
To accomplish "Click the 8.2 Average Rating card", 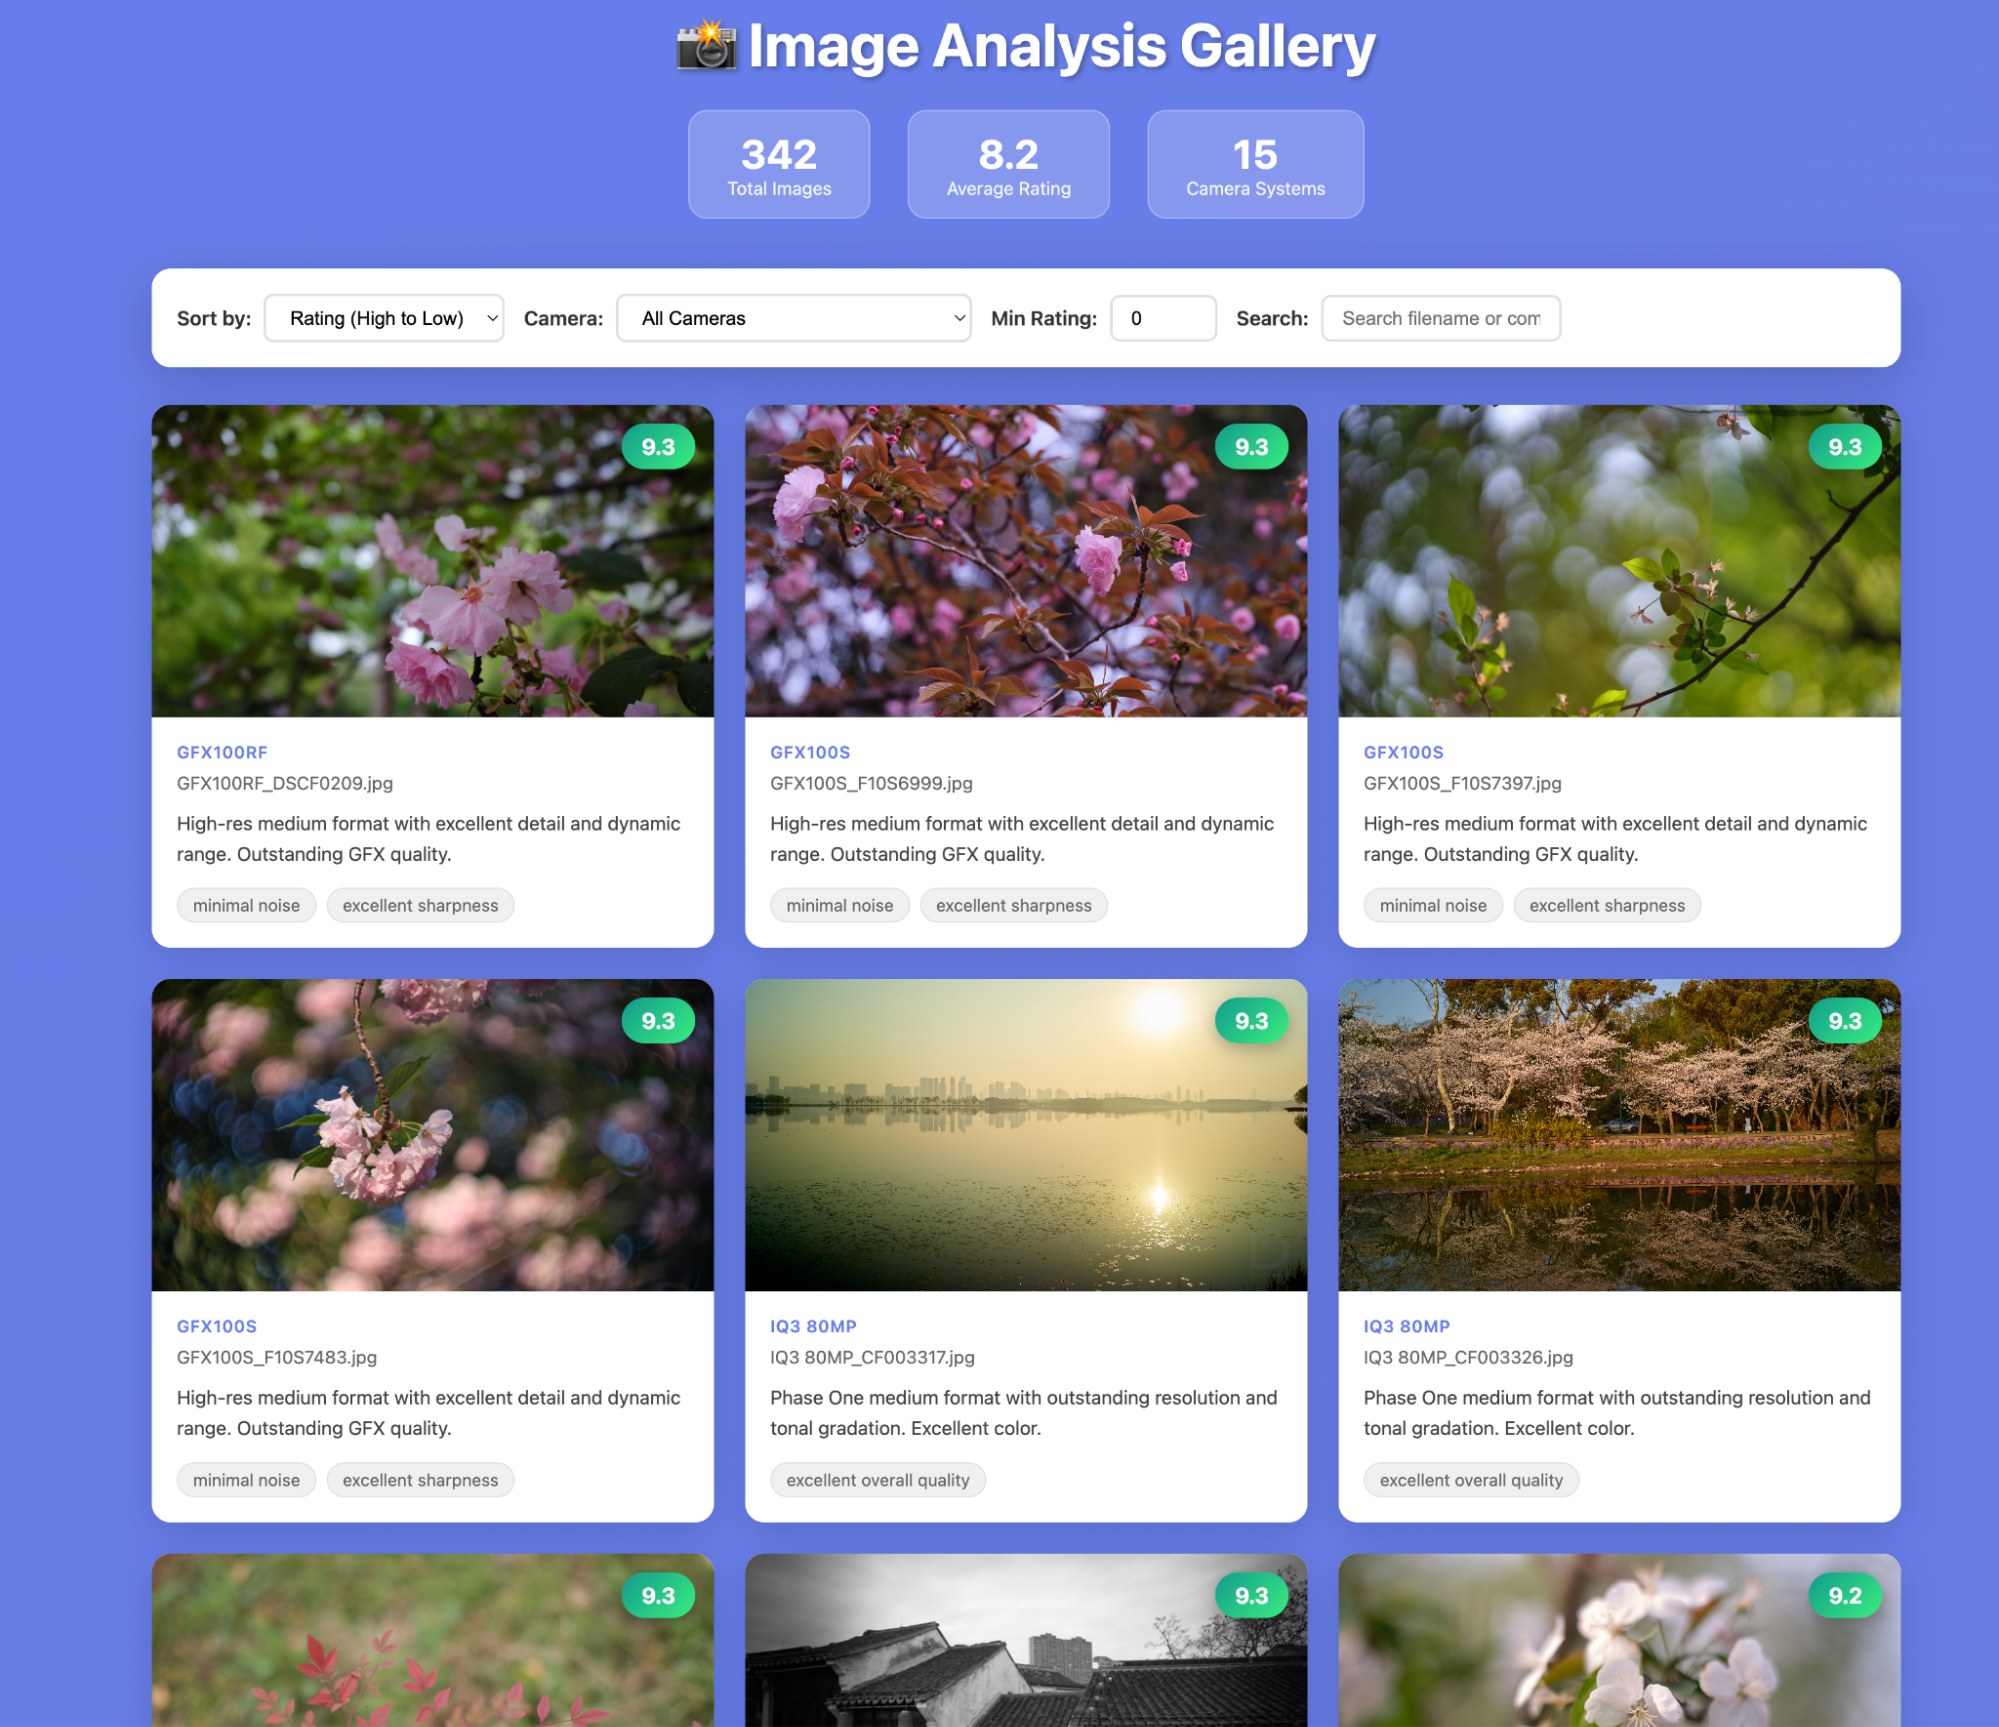I will click(1008, 164).
